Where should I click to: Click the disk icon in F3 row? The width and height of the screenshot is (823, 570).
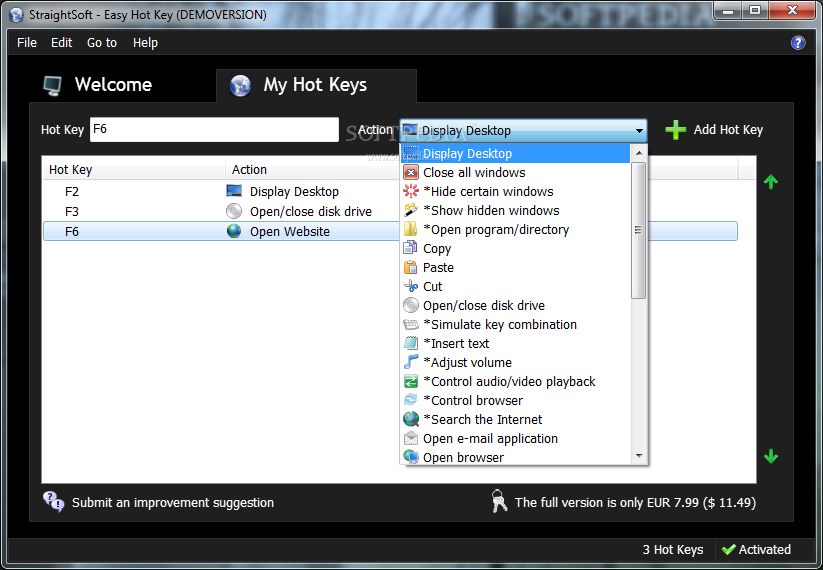[x=234, y=211]
